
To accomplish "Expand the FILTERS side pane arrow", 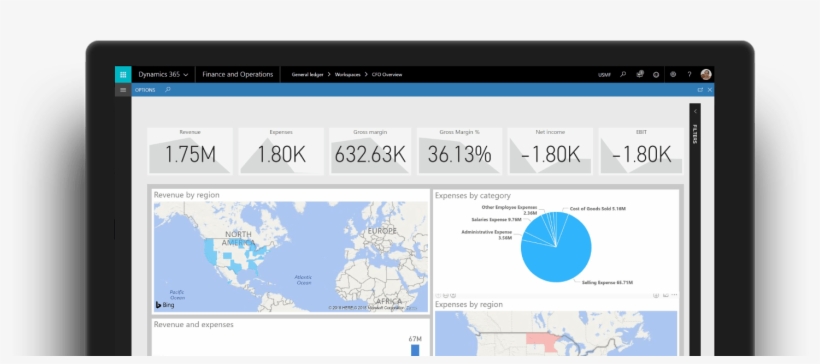I will click(695, 111).
